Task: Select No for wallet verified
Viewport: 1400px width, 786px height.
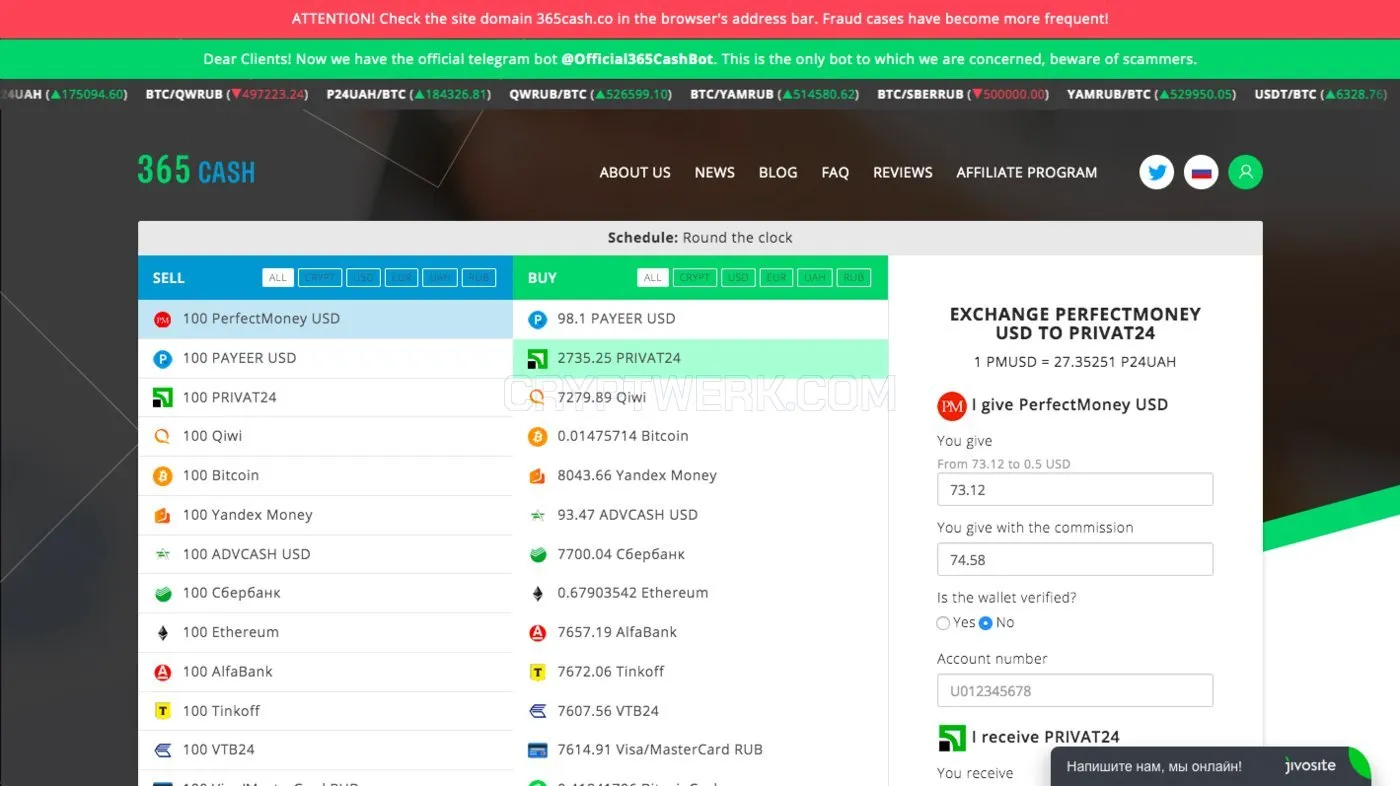Action: 986,623
